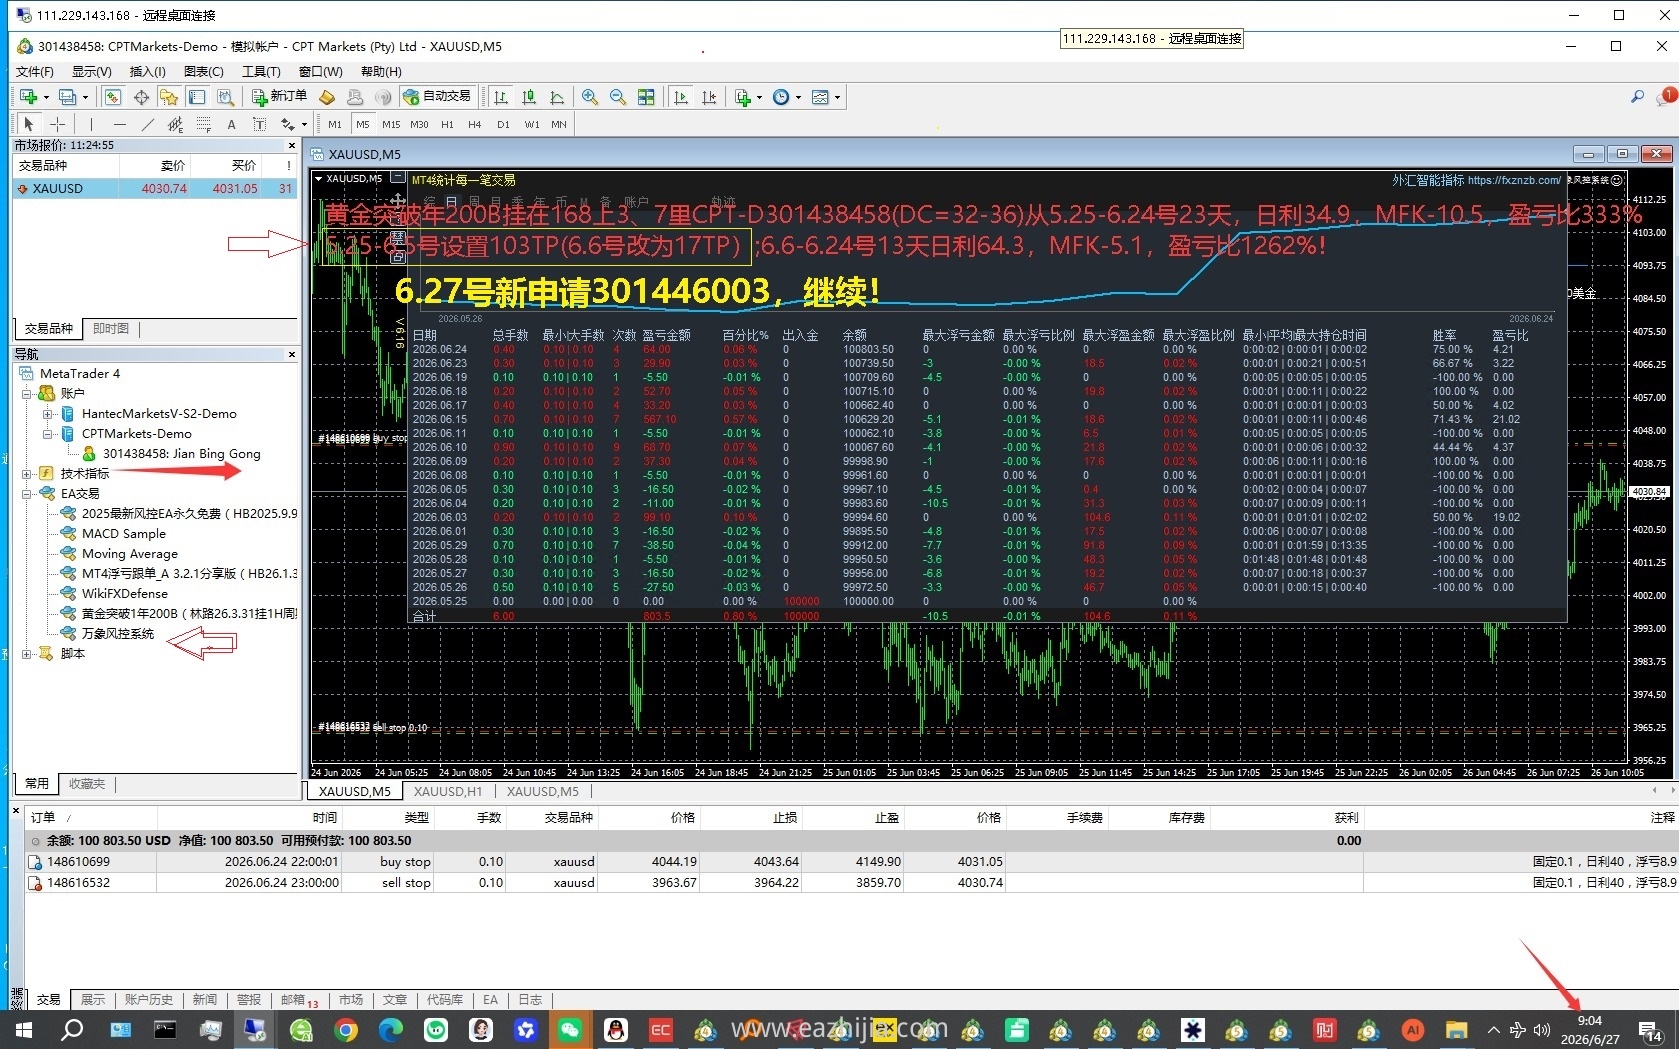Collapse the EA交易 tree node
The image size is (1679, 1049).
point(27,494)
